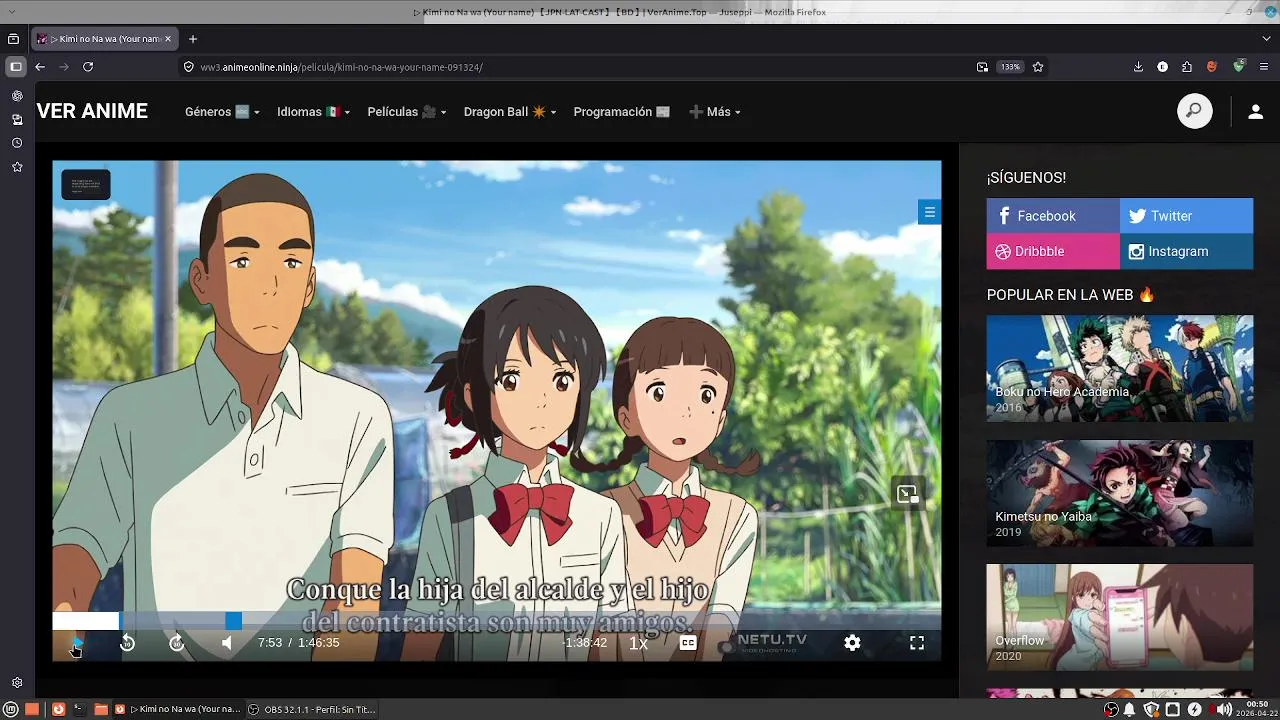Bookmark this page with the star
1280x720 pixels.
point(1038,67)
